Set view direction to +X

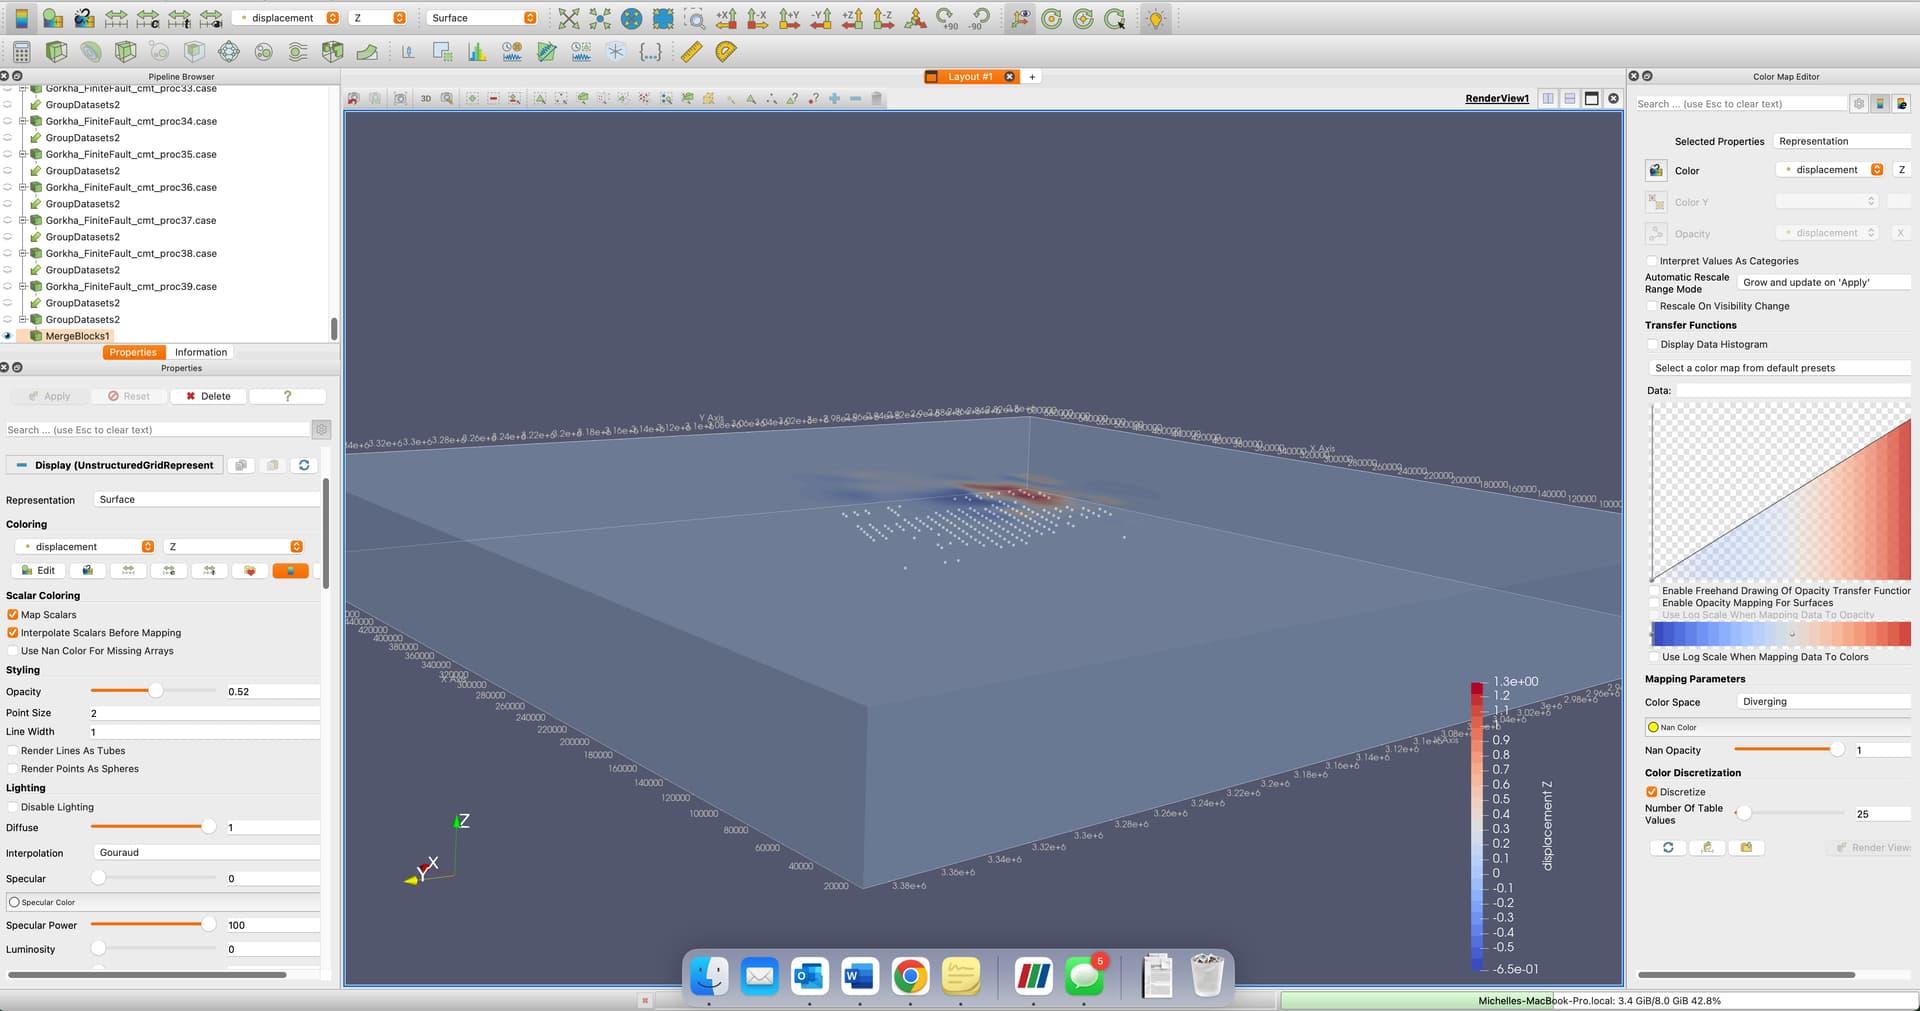[x=727, y=18]
